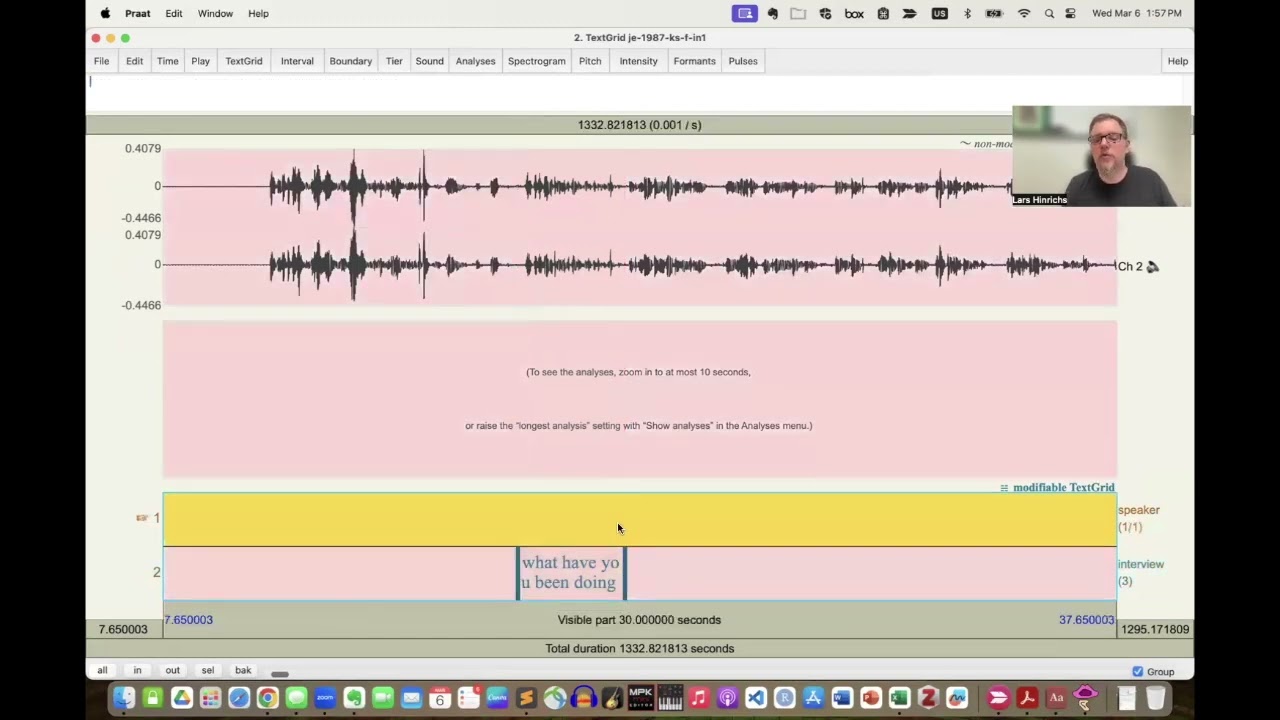This screenshot has height=720, width=1280.
Task: Open Calendar from the dock
Action: [x=440, y=697]
